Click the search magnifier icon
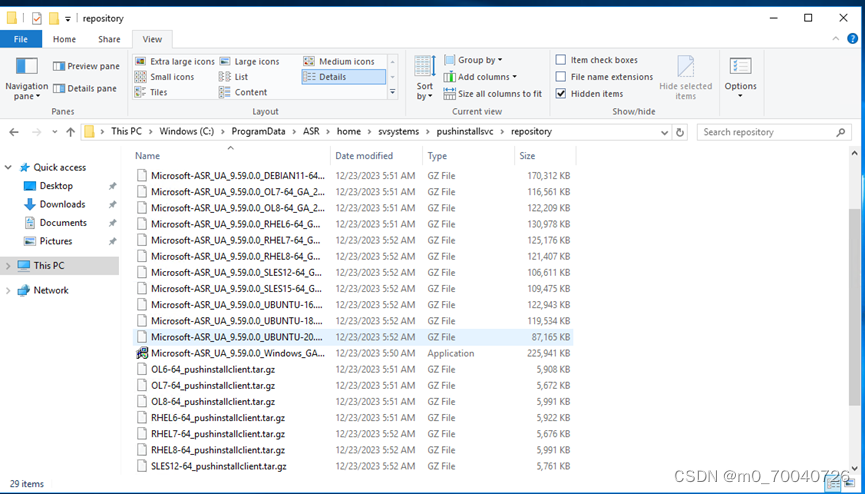The height and width of the screenshot is (494, 865). point(841,132)
